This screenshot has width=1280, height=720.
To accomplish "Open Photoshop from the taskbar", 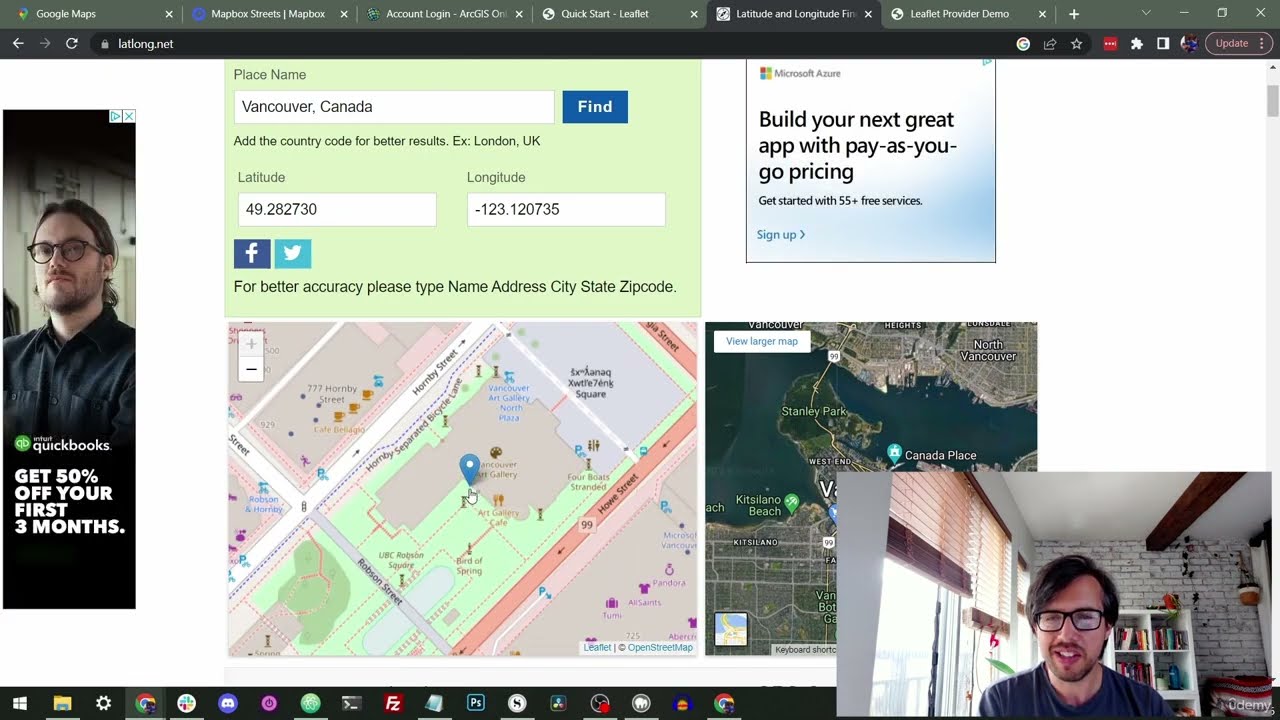I will [x=476, y=704].
